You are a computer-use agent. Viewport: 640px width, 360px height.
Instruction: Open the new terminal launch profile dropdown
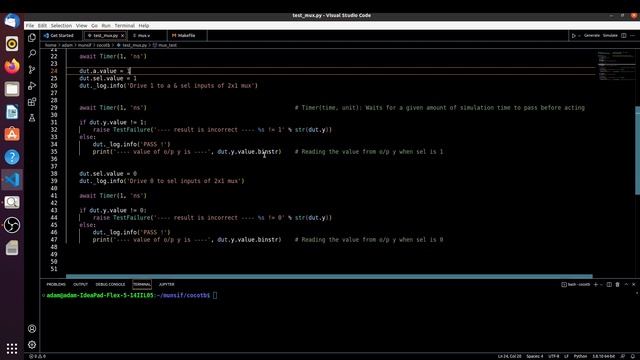pyautogui.click(x=601, y=284)
